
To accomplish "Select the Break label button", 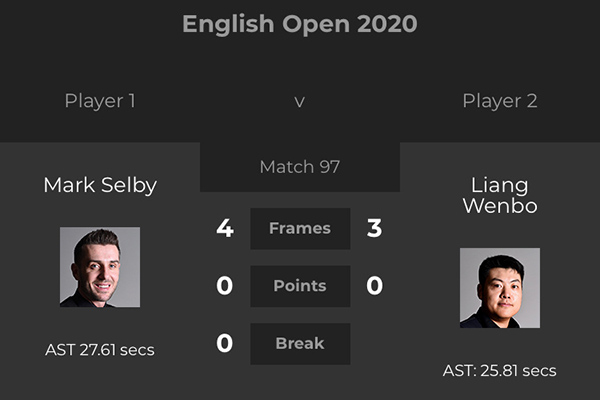I will (x=300, y=344).
